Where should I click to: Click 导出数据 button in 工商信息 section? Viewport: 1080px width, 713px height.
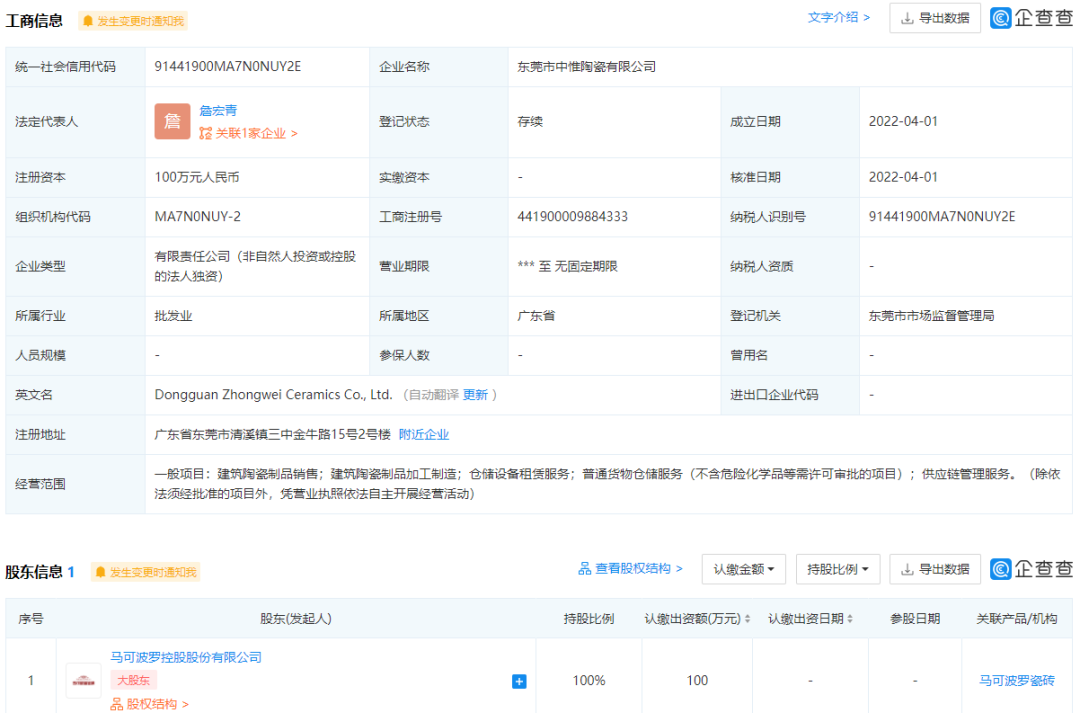[935, 19]
